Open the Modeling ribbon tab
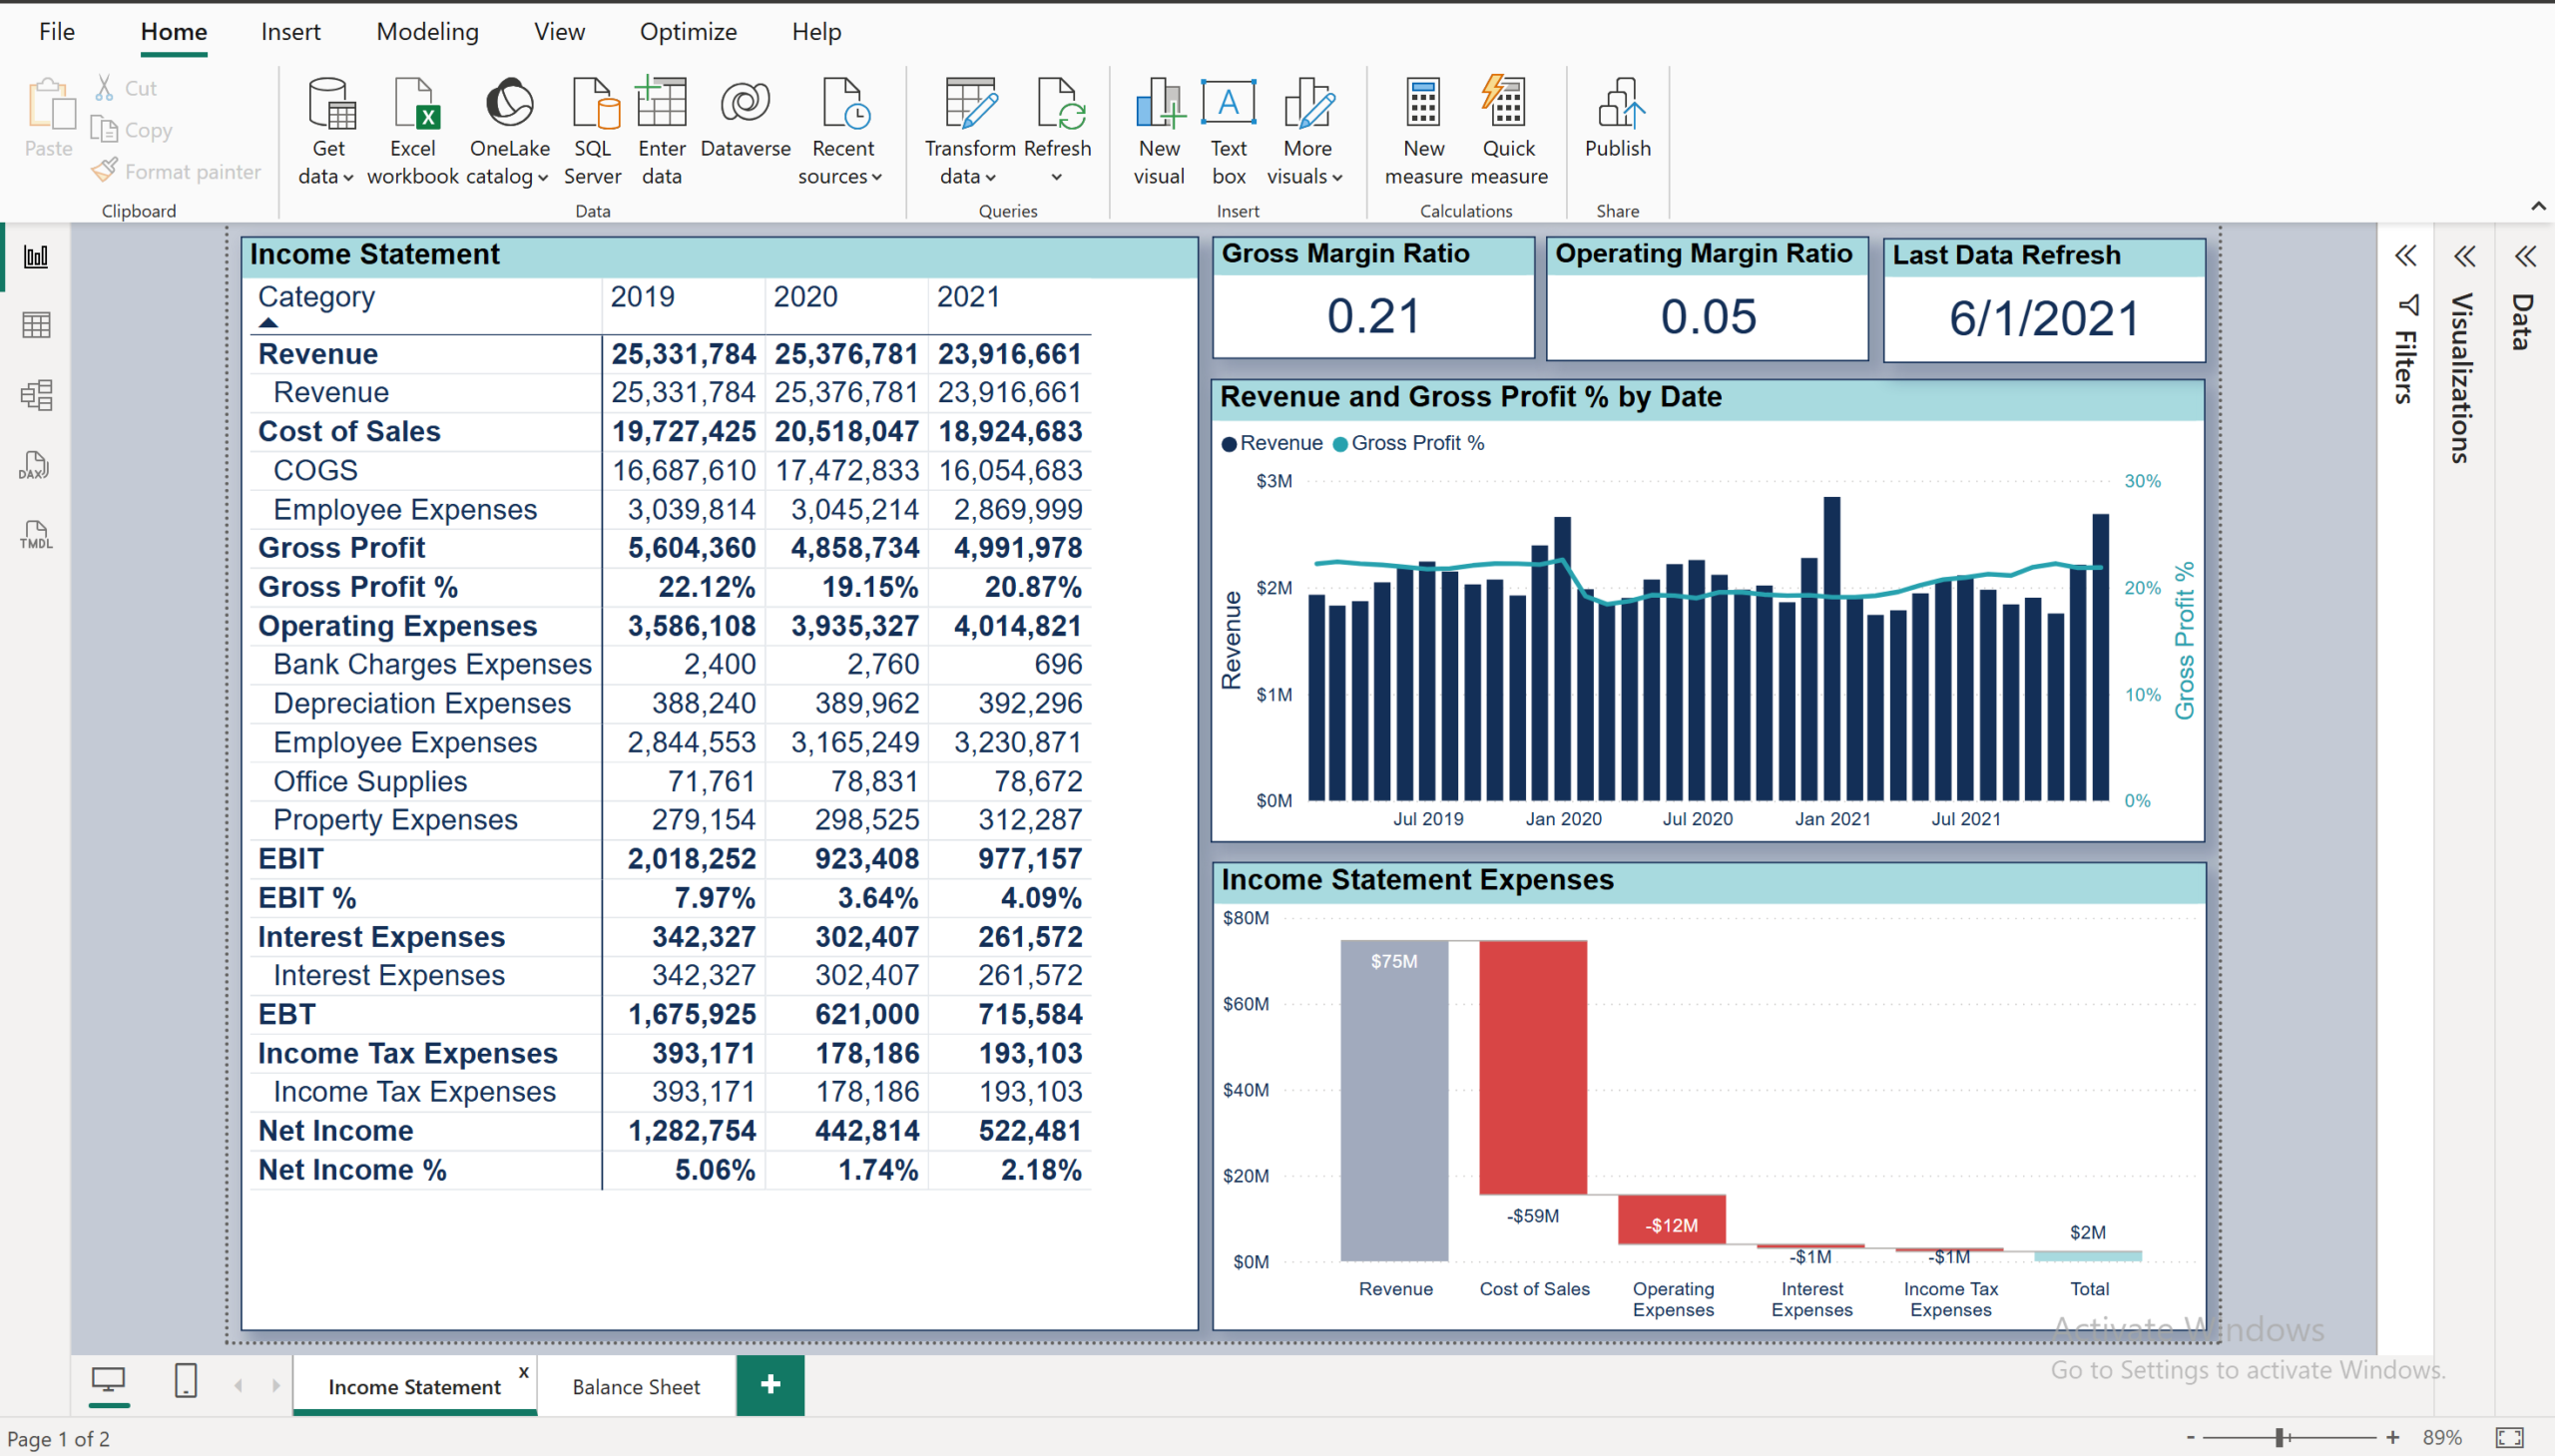The height and width of the screenshot is (1456, 2555). point(427,32)
